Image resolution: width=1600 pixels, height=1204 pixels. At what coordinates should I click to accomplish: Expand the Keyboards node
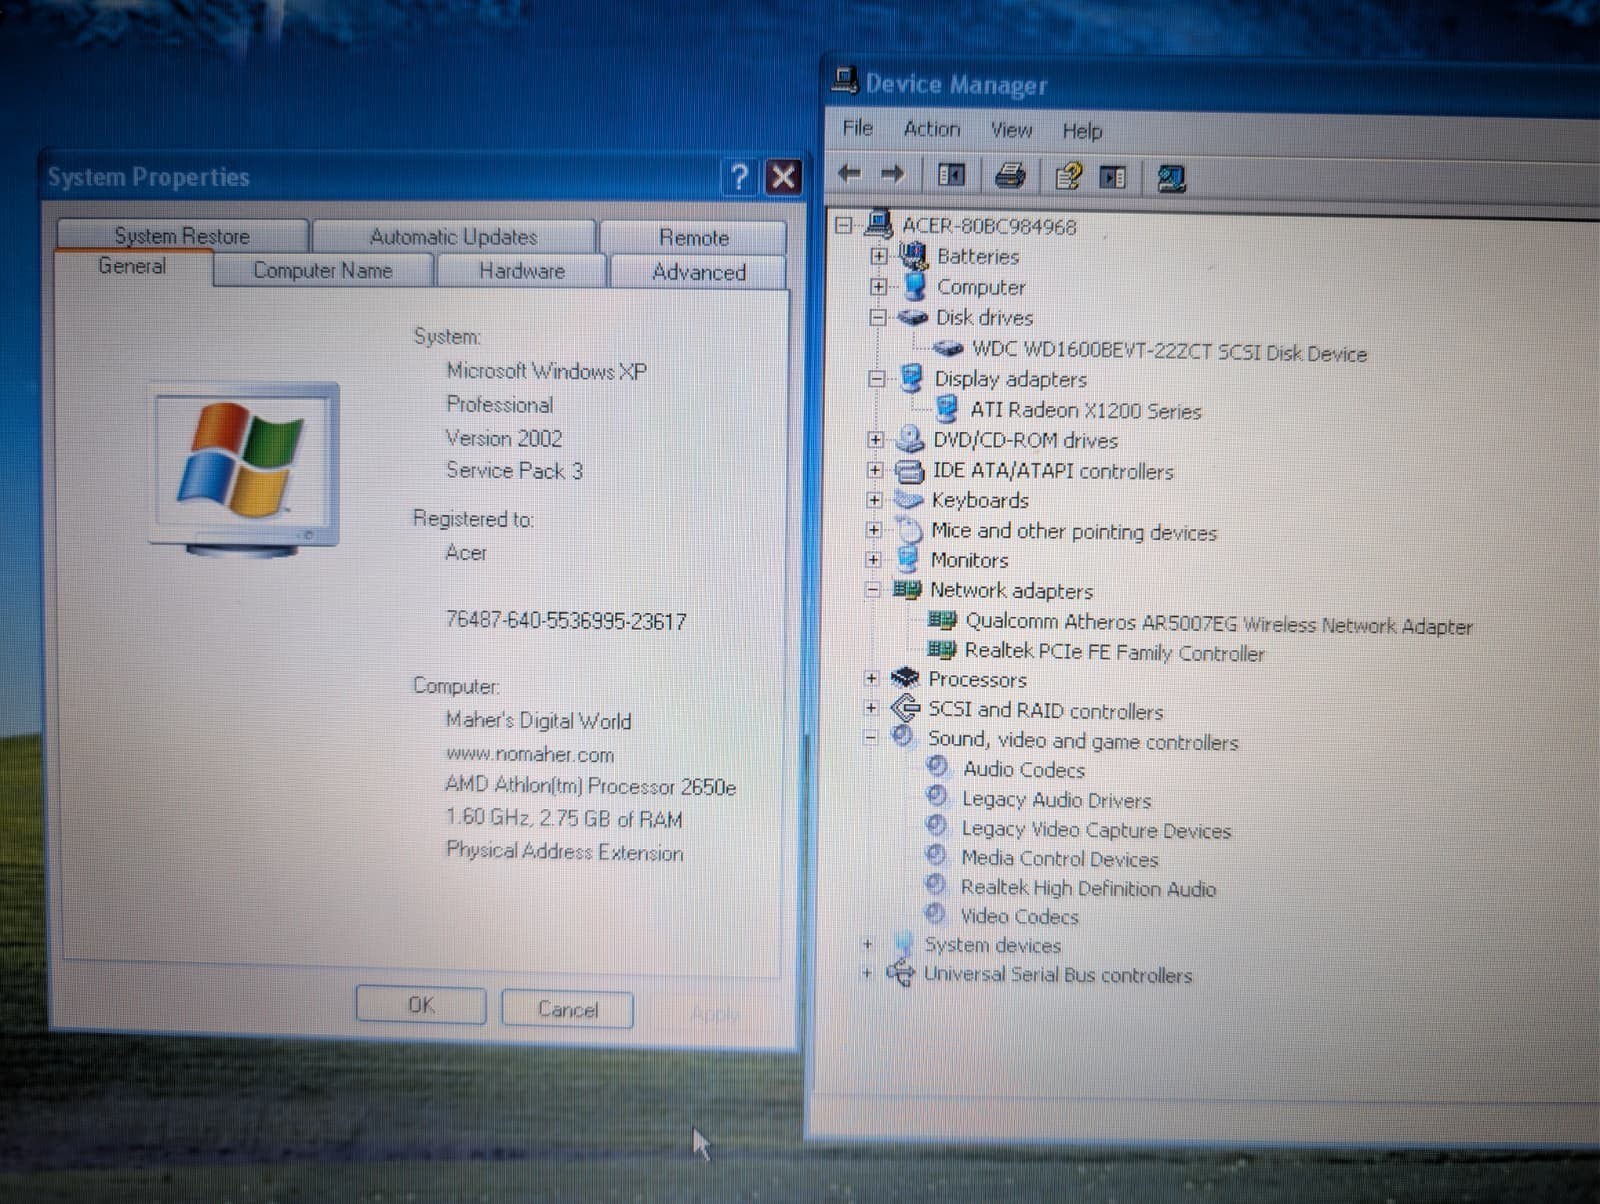[x=874, y=500]
